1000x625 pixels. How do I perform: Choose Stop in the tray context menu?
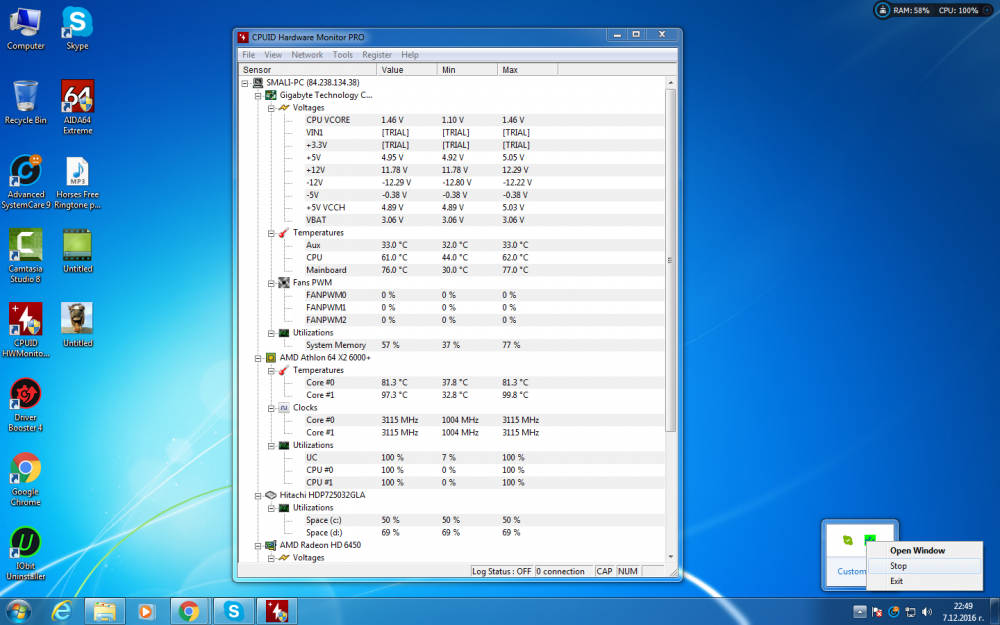pyautogui.click(x=924, y=566)
